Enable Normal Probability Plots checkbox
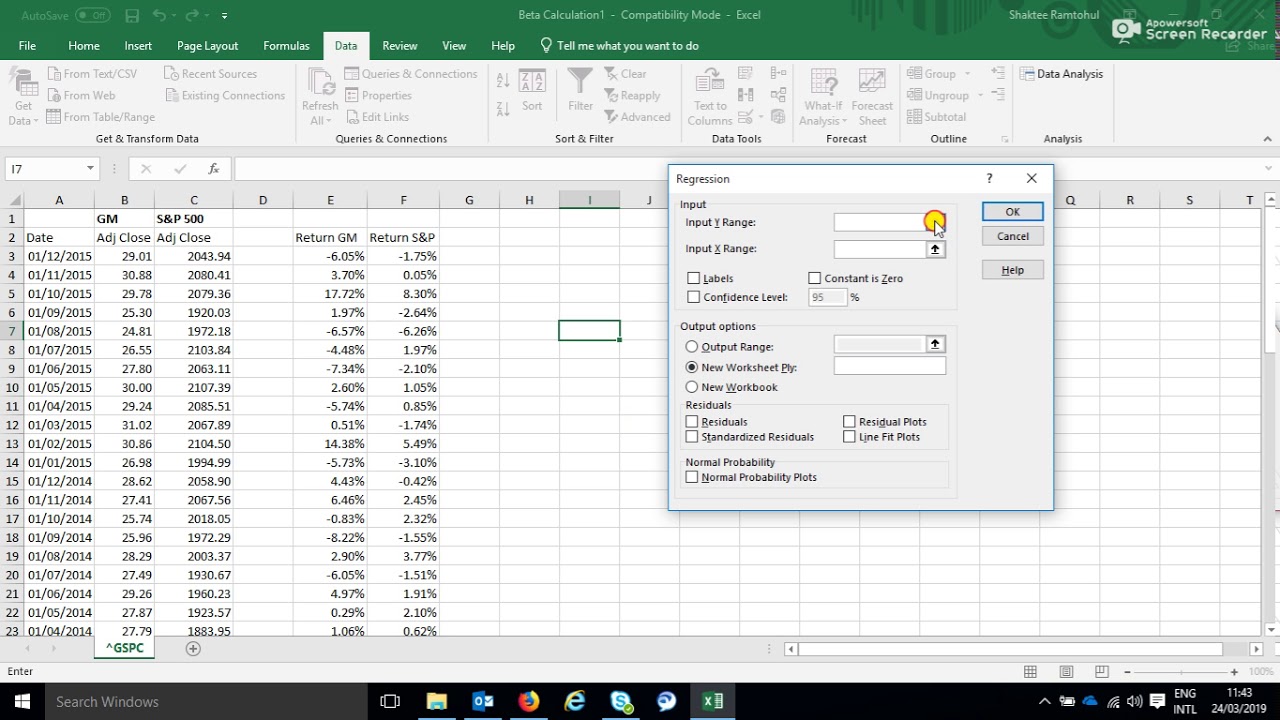 tap(692, 477)
